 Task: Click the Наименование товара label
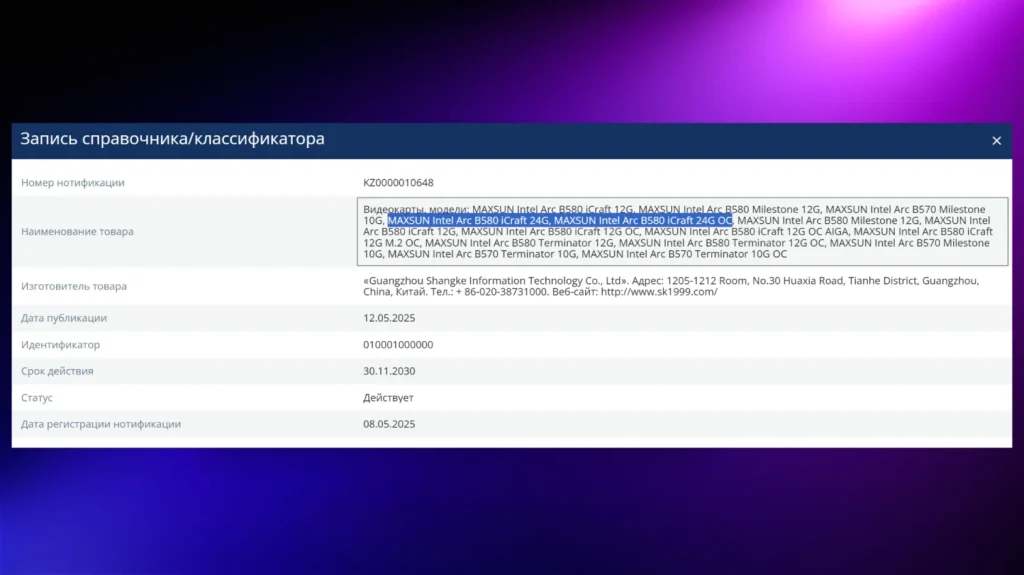click(77, 231)
